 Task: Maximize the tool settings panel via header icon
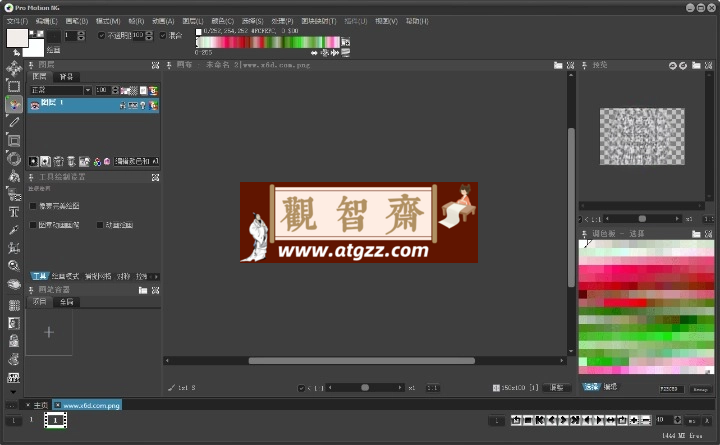155,177
